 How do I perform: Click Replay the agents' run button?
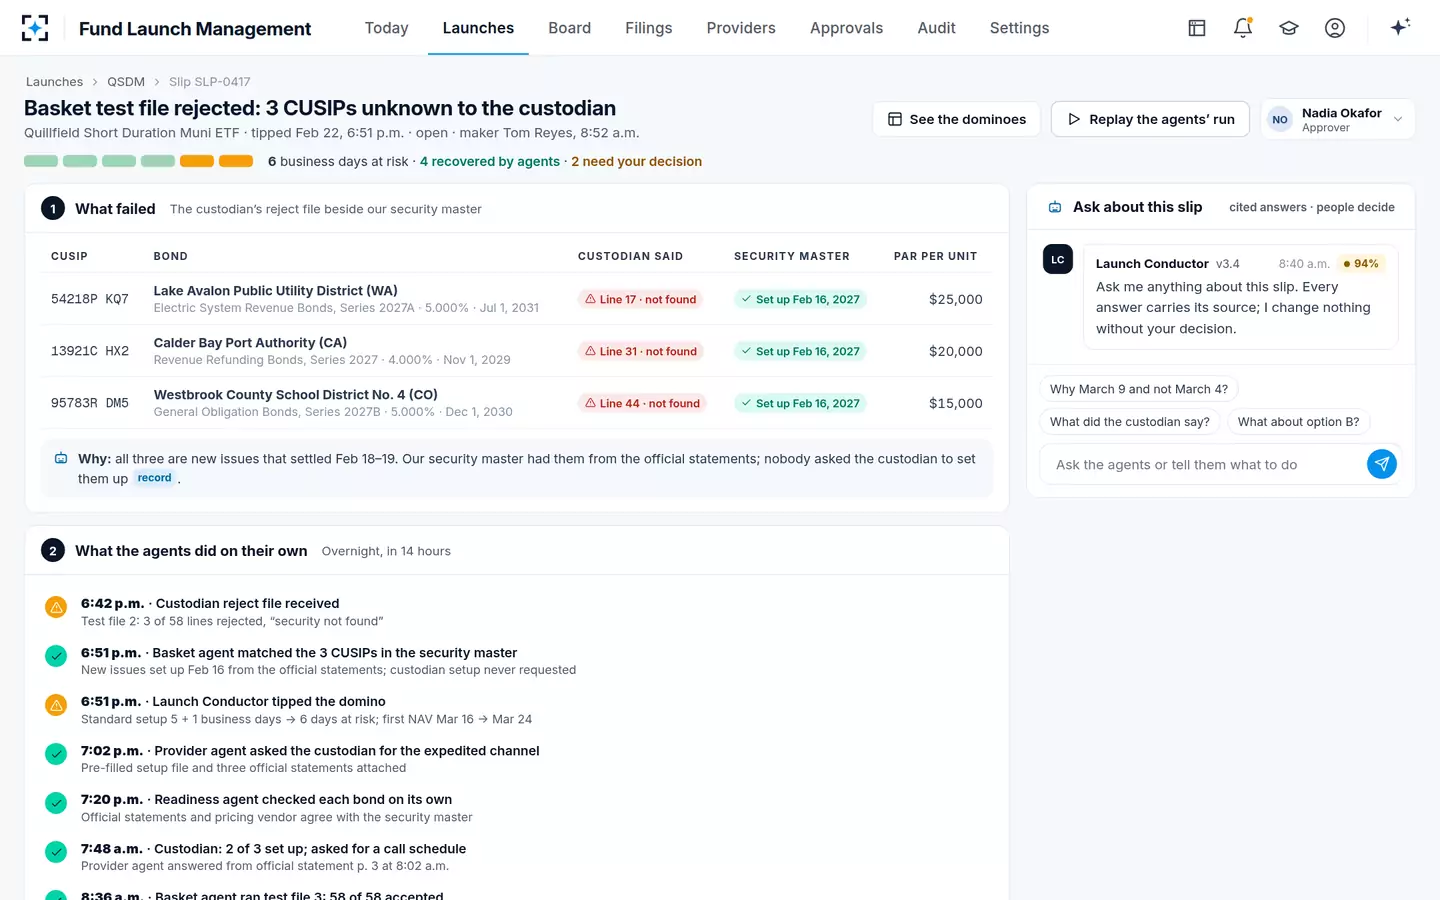(1150, 119)
